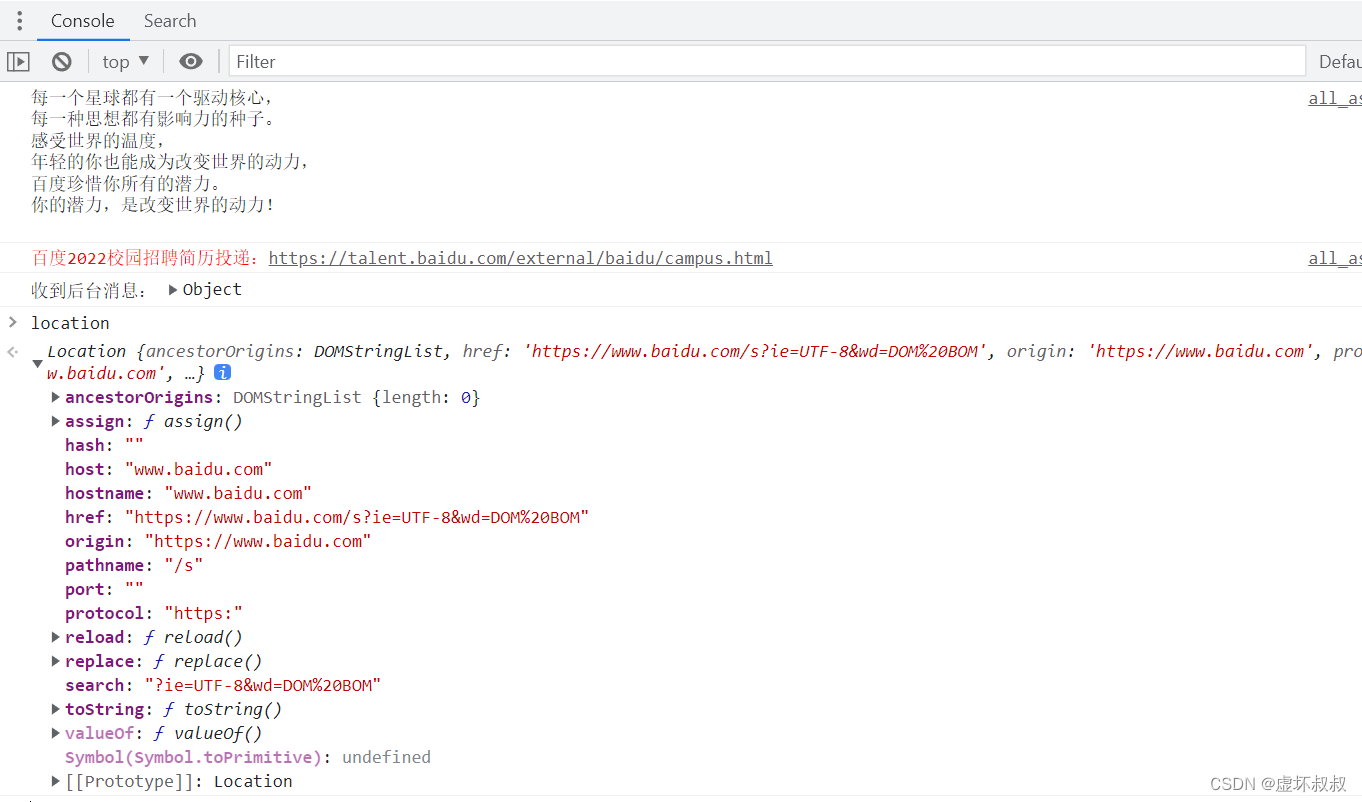The image size is (1362, 802).
Task: Select the port property row
Action: 104,589
